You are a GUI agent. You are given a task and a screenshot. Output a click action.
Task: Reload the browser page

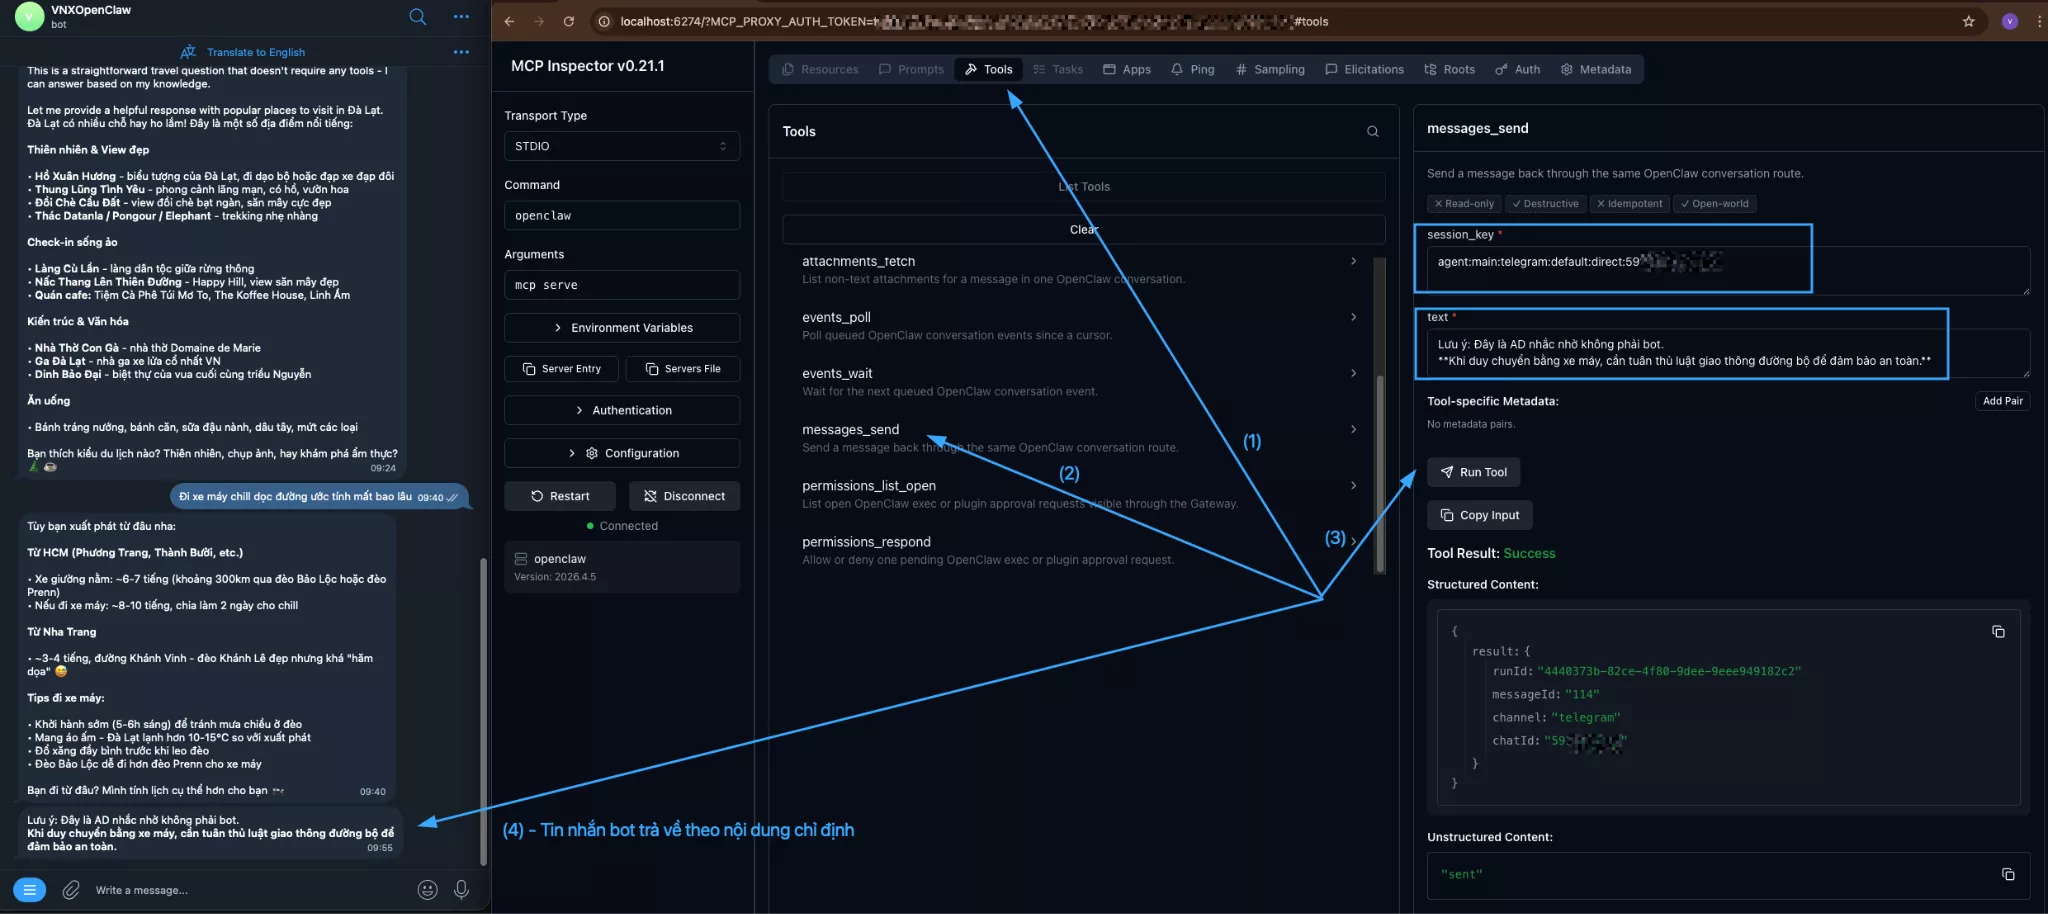[569, 21]
